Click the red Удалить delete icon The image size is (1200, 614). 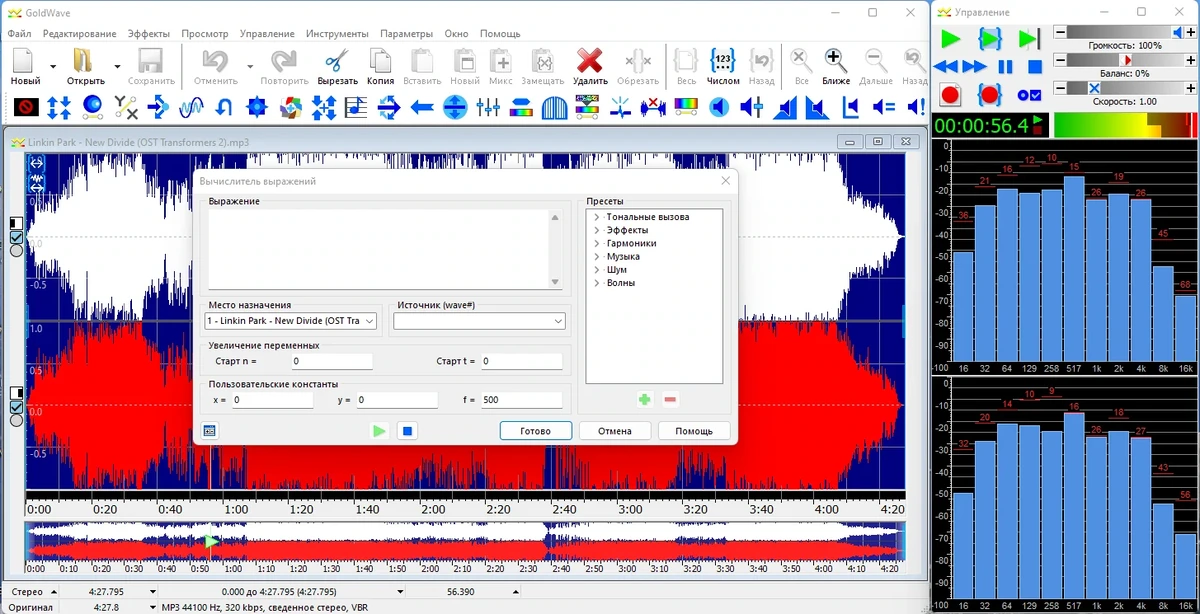tap(590, 60)
